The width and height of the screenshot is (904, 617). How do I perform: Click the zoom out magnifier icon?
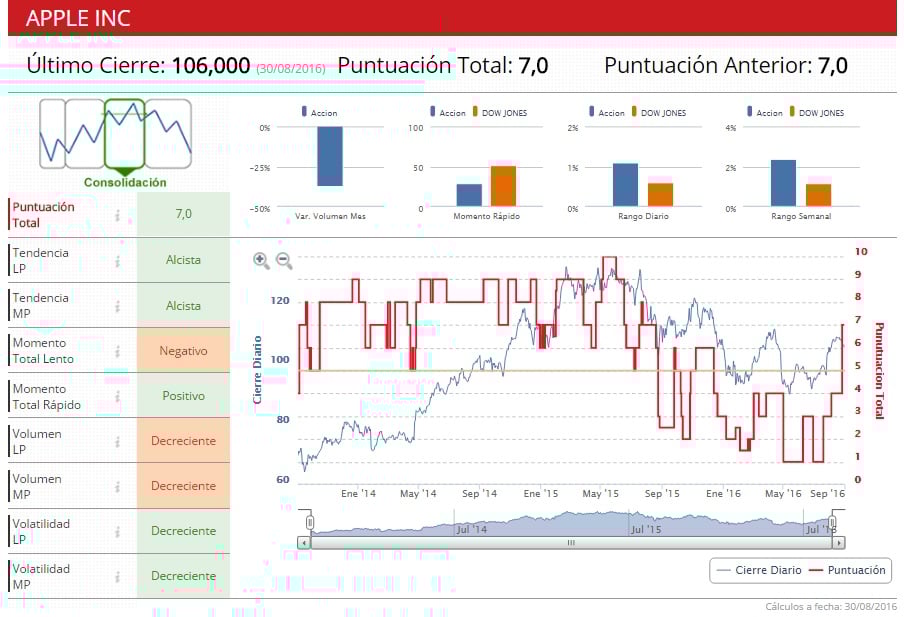pos(284,261)
